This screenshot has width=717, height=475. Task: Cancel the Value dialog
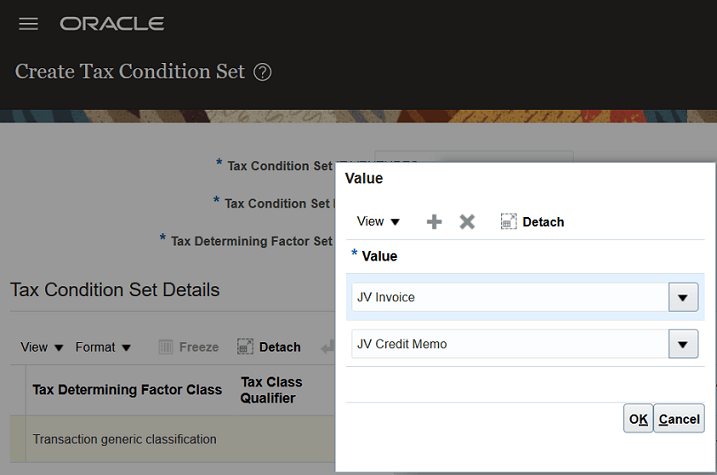[x=679, y=419]
